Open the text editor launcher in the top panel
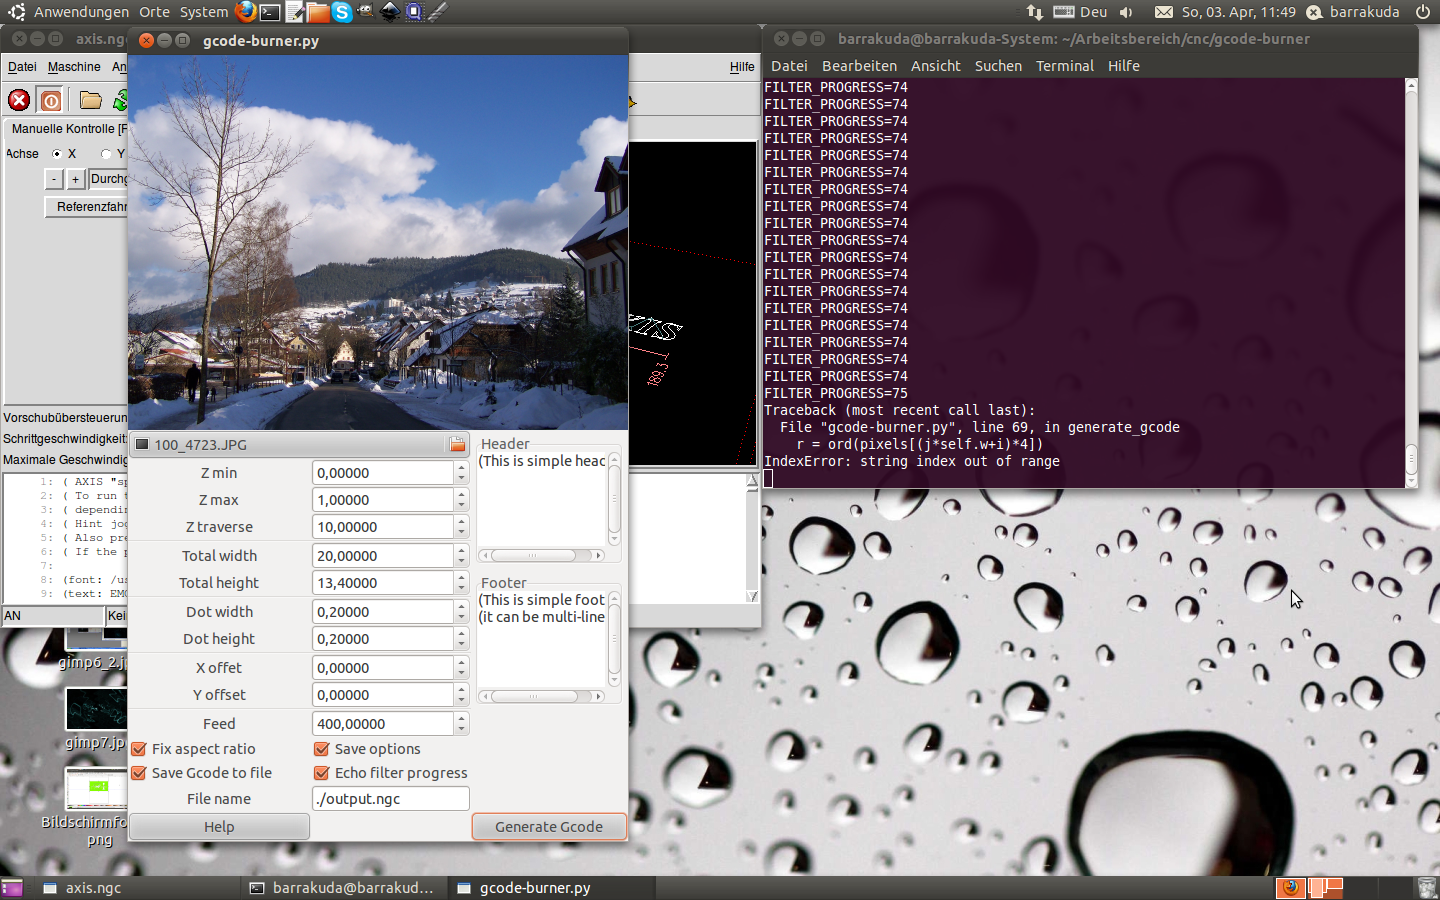The width and height of the screenshot is (1440, 900). coord(294,12)
